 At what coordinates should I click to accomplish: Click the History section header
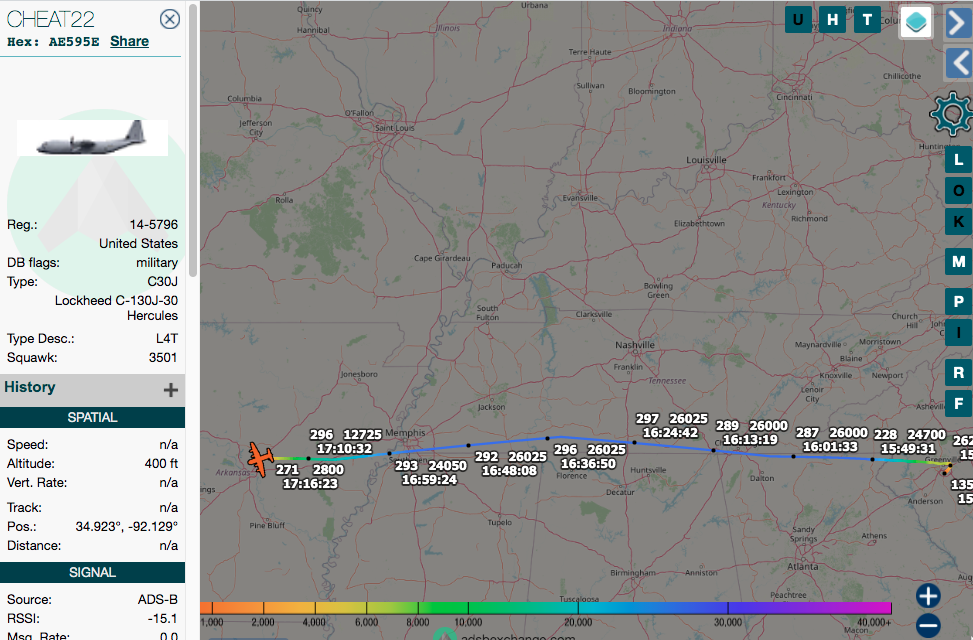tap(92, 389)
